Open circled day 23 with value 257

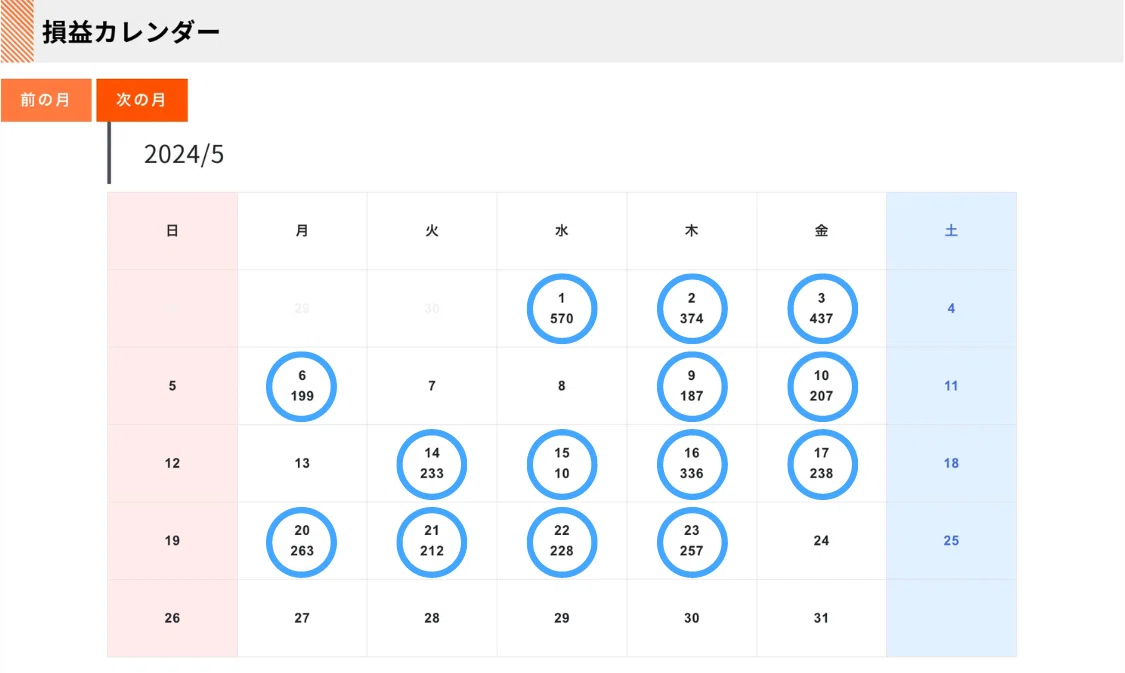pyautogui.click(x=692, y=542)
